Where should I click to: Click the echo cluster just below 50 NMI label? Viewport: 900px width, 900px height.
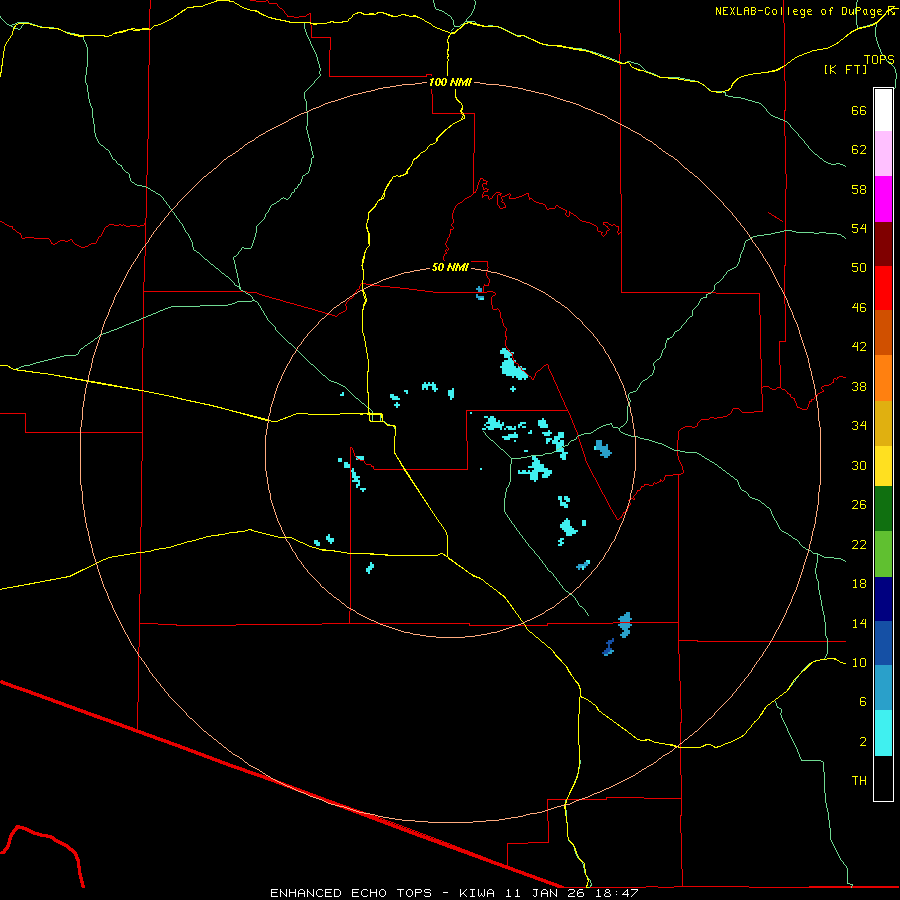[480, 293]
